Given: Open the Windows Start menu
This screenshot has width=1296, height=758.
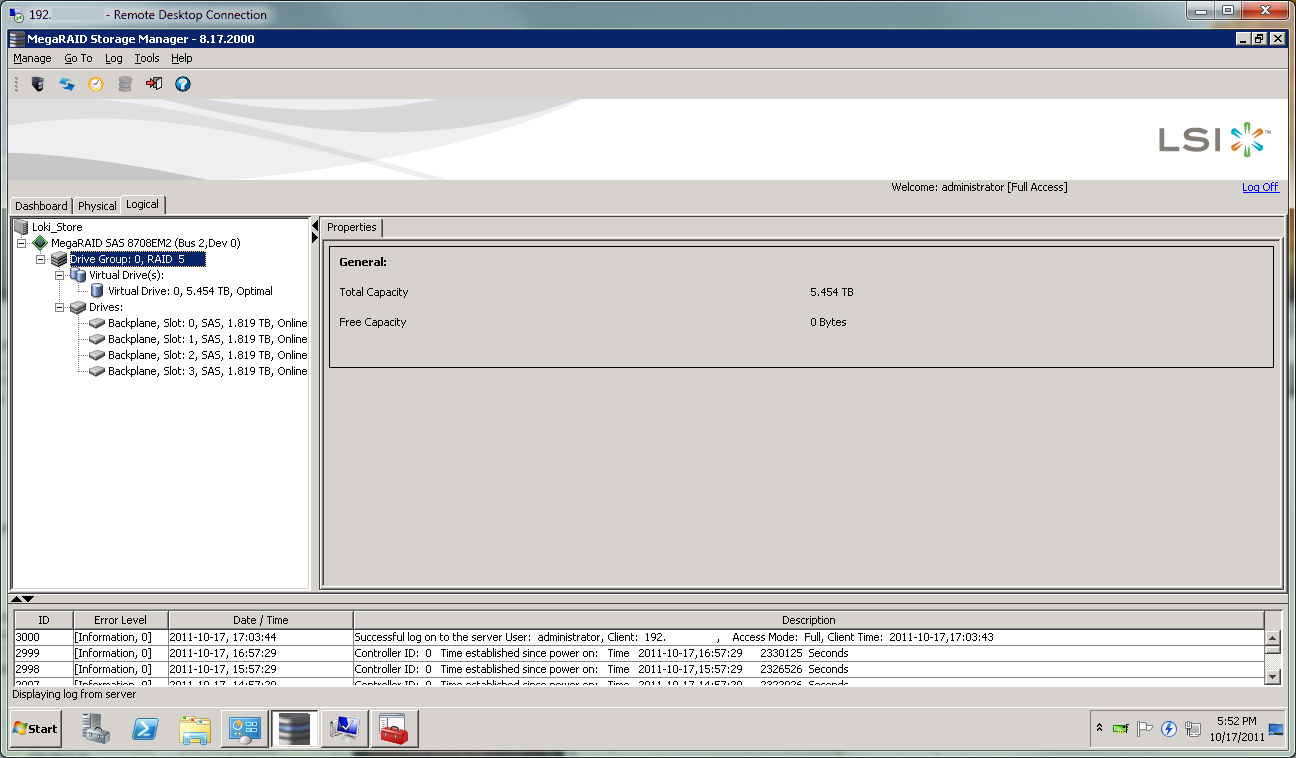Looking at the screenshot, I should click(x=35, y=729).
